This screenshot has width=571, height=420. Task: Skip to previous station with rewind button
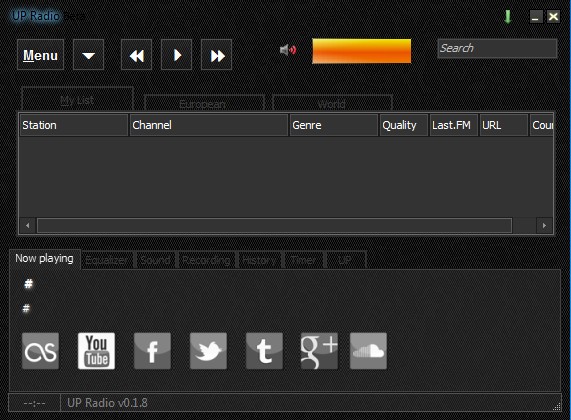[137, 55]
